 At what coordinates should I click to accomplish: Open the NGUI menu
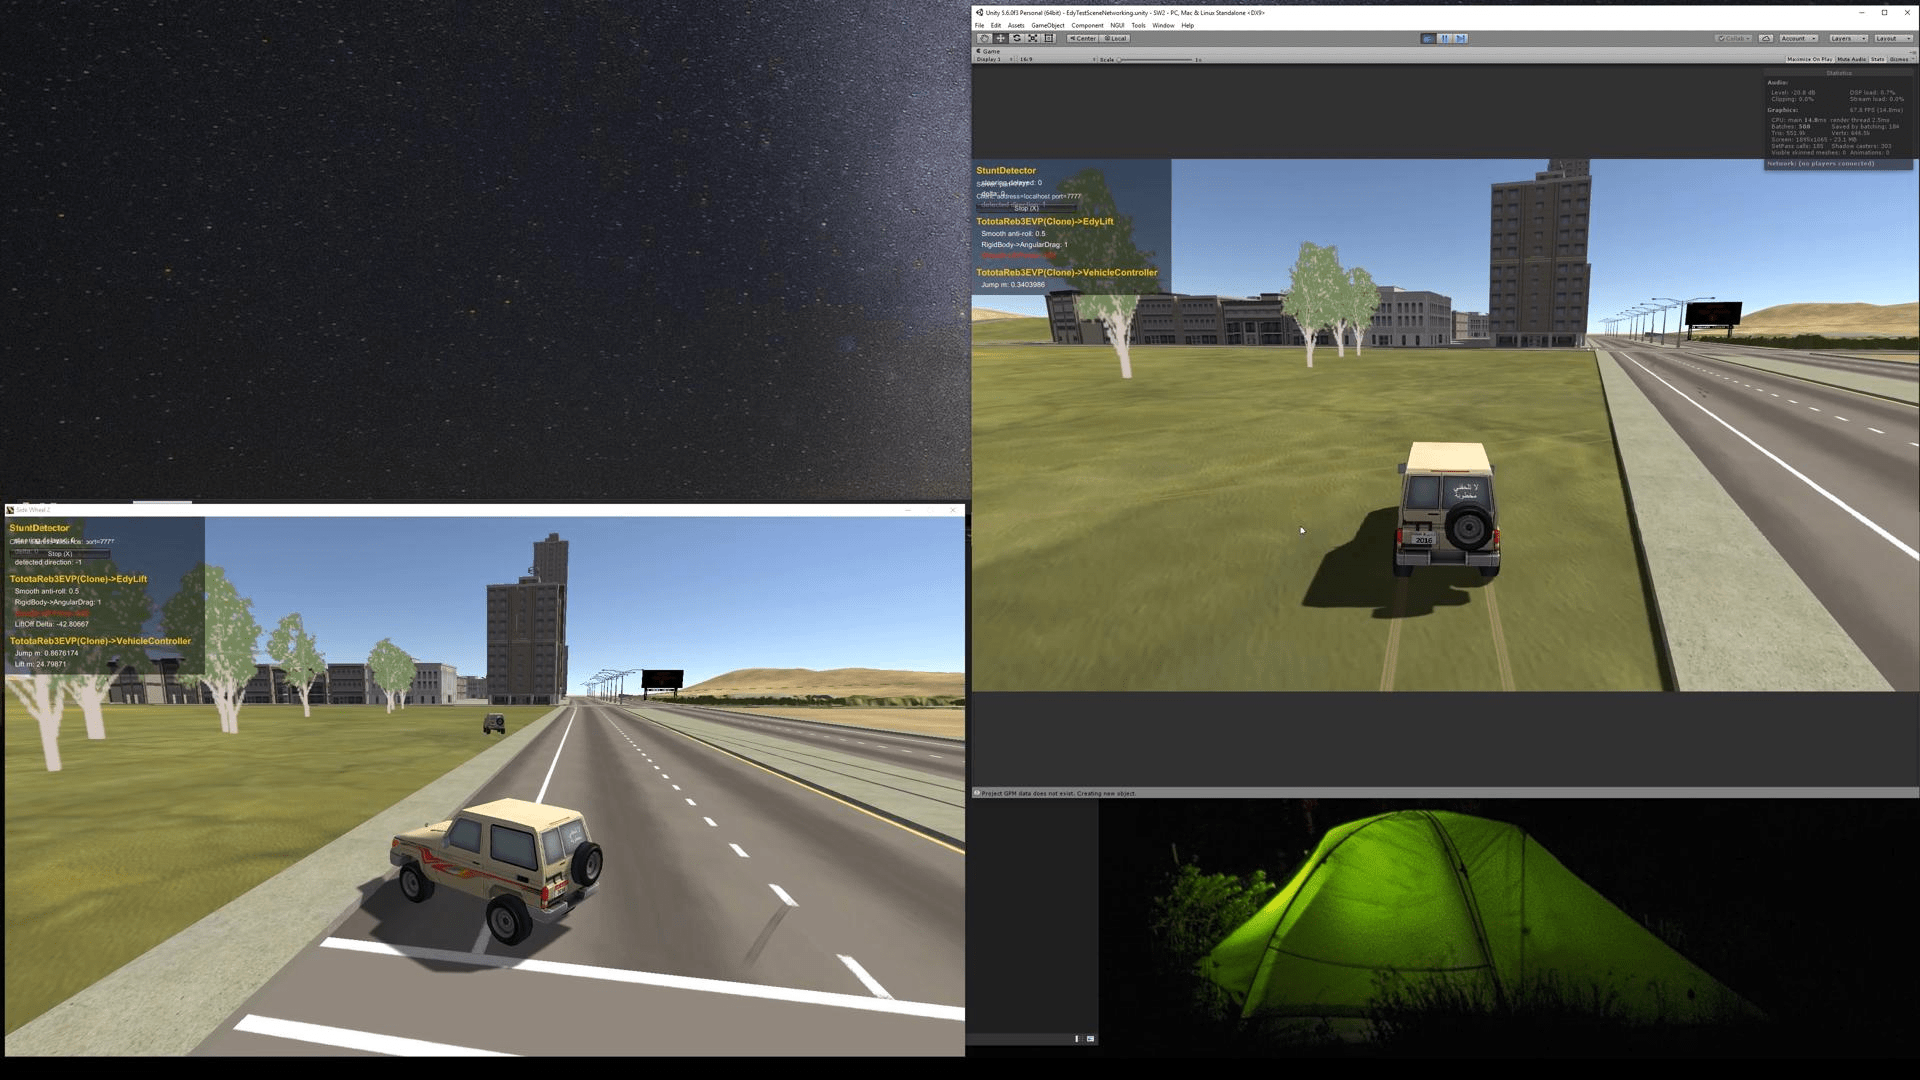click(x=1117, y=25)
